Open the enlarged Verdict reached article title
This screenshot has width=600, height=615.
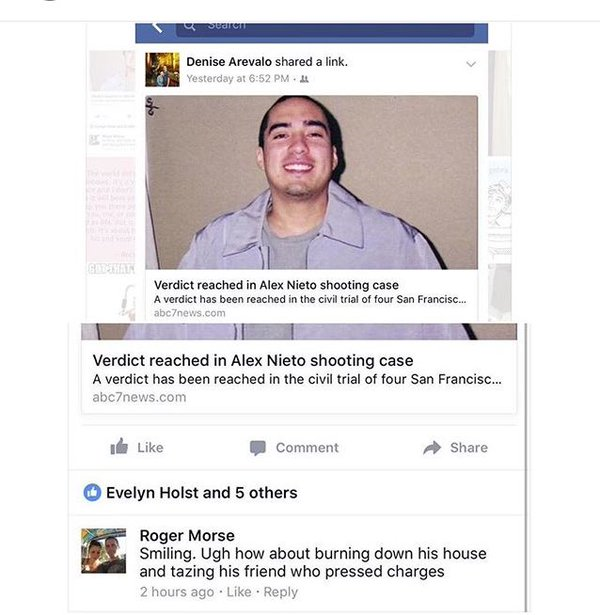click(253, 360)
